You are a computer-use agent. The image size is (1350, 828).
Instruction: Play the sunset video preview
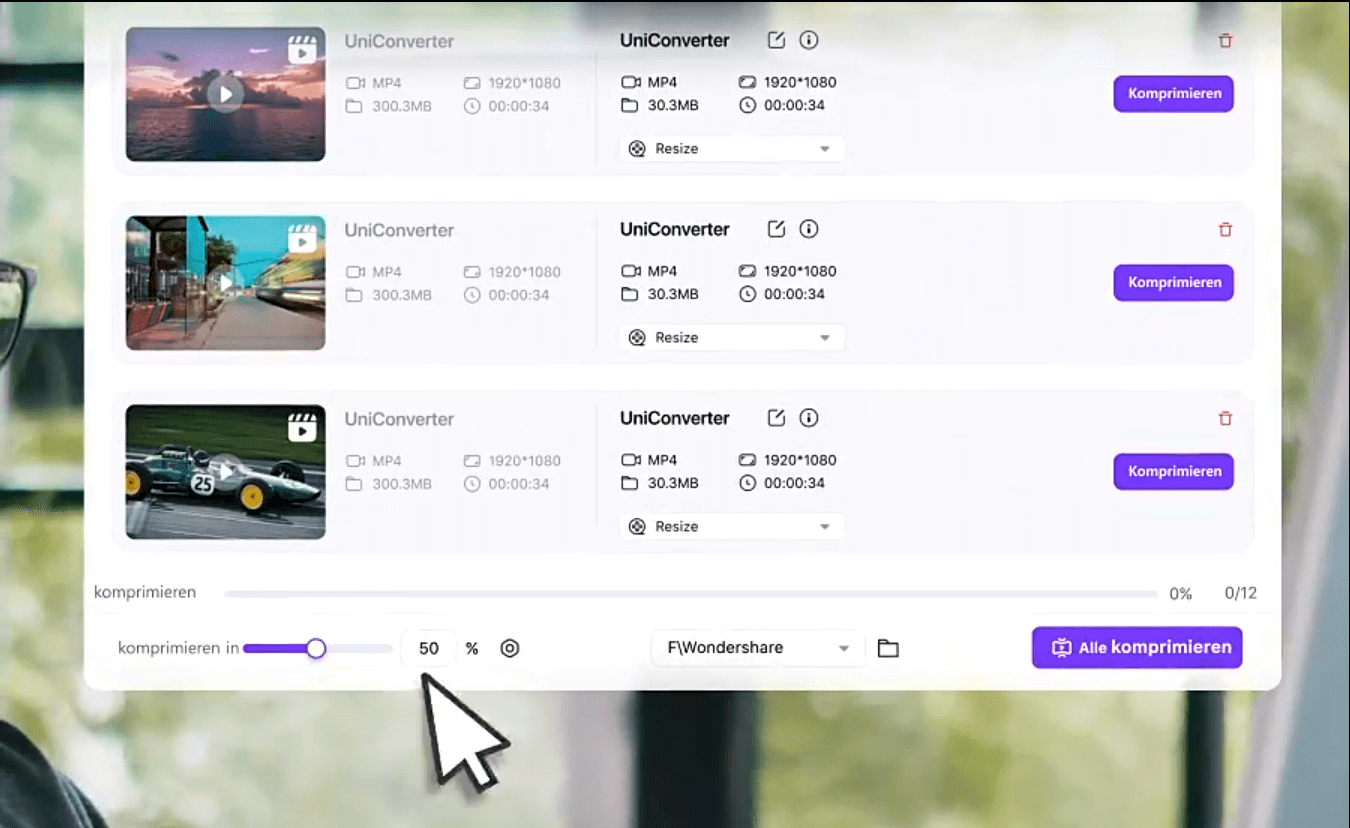[x=226, y=94]
